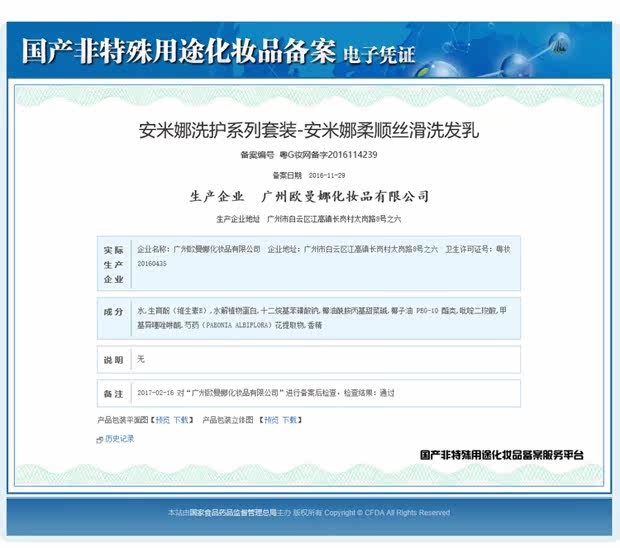Click the ingredients text starting with 水
Viewport: 620px width, 548px height.
(322, 318)
